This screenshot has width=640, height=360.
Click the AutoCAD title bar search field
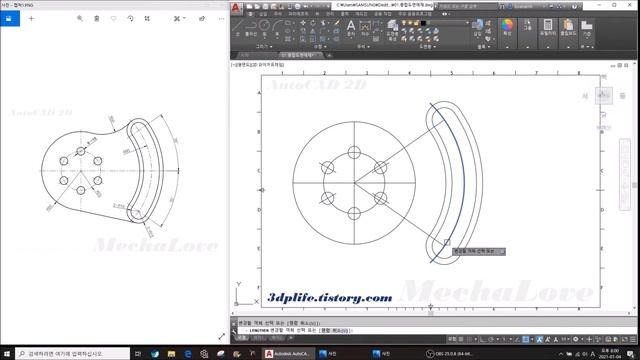[x=468, y=6]
